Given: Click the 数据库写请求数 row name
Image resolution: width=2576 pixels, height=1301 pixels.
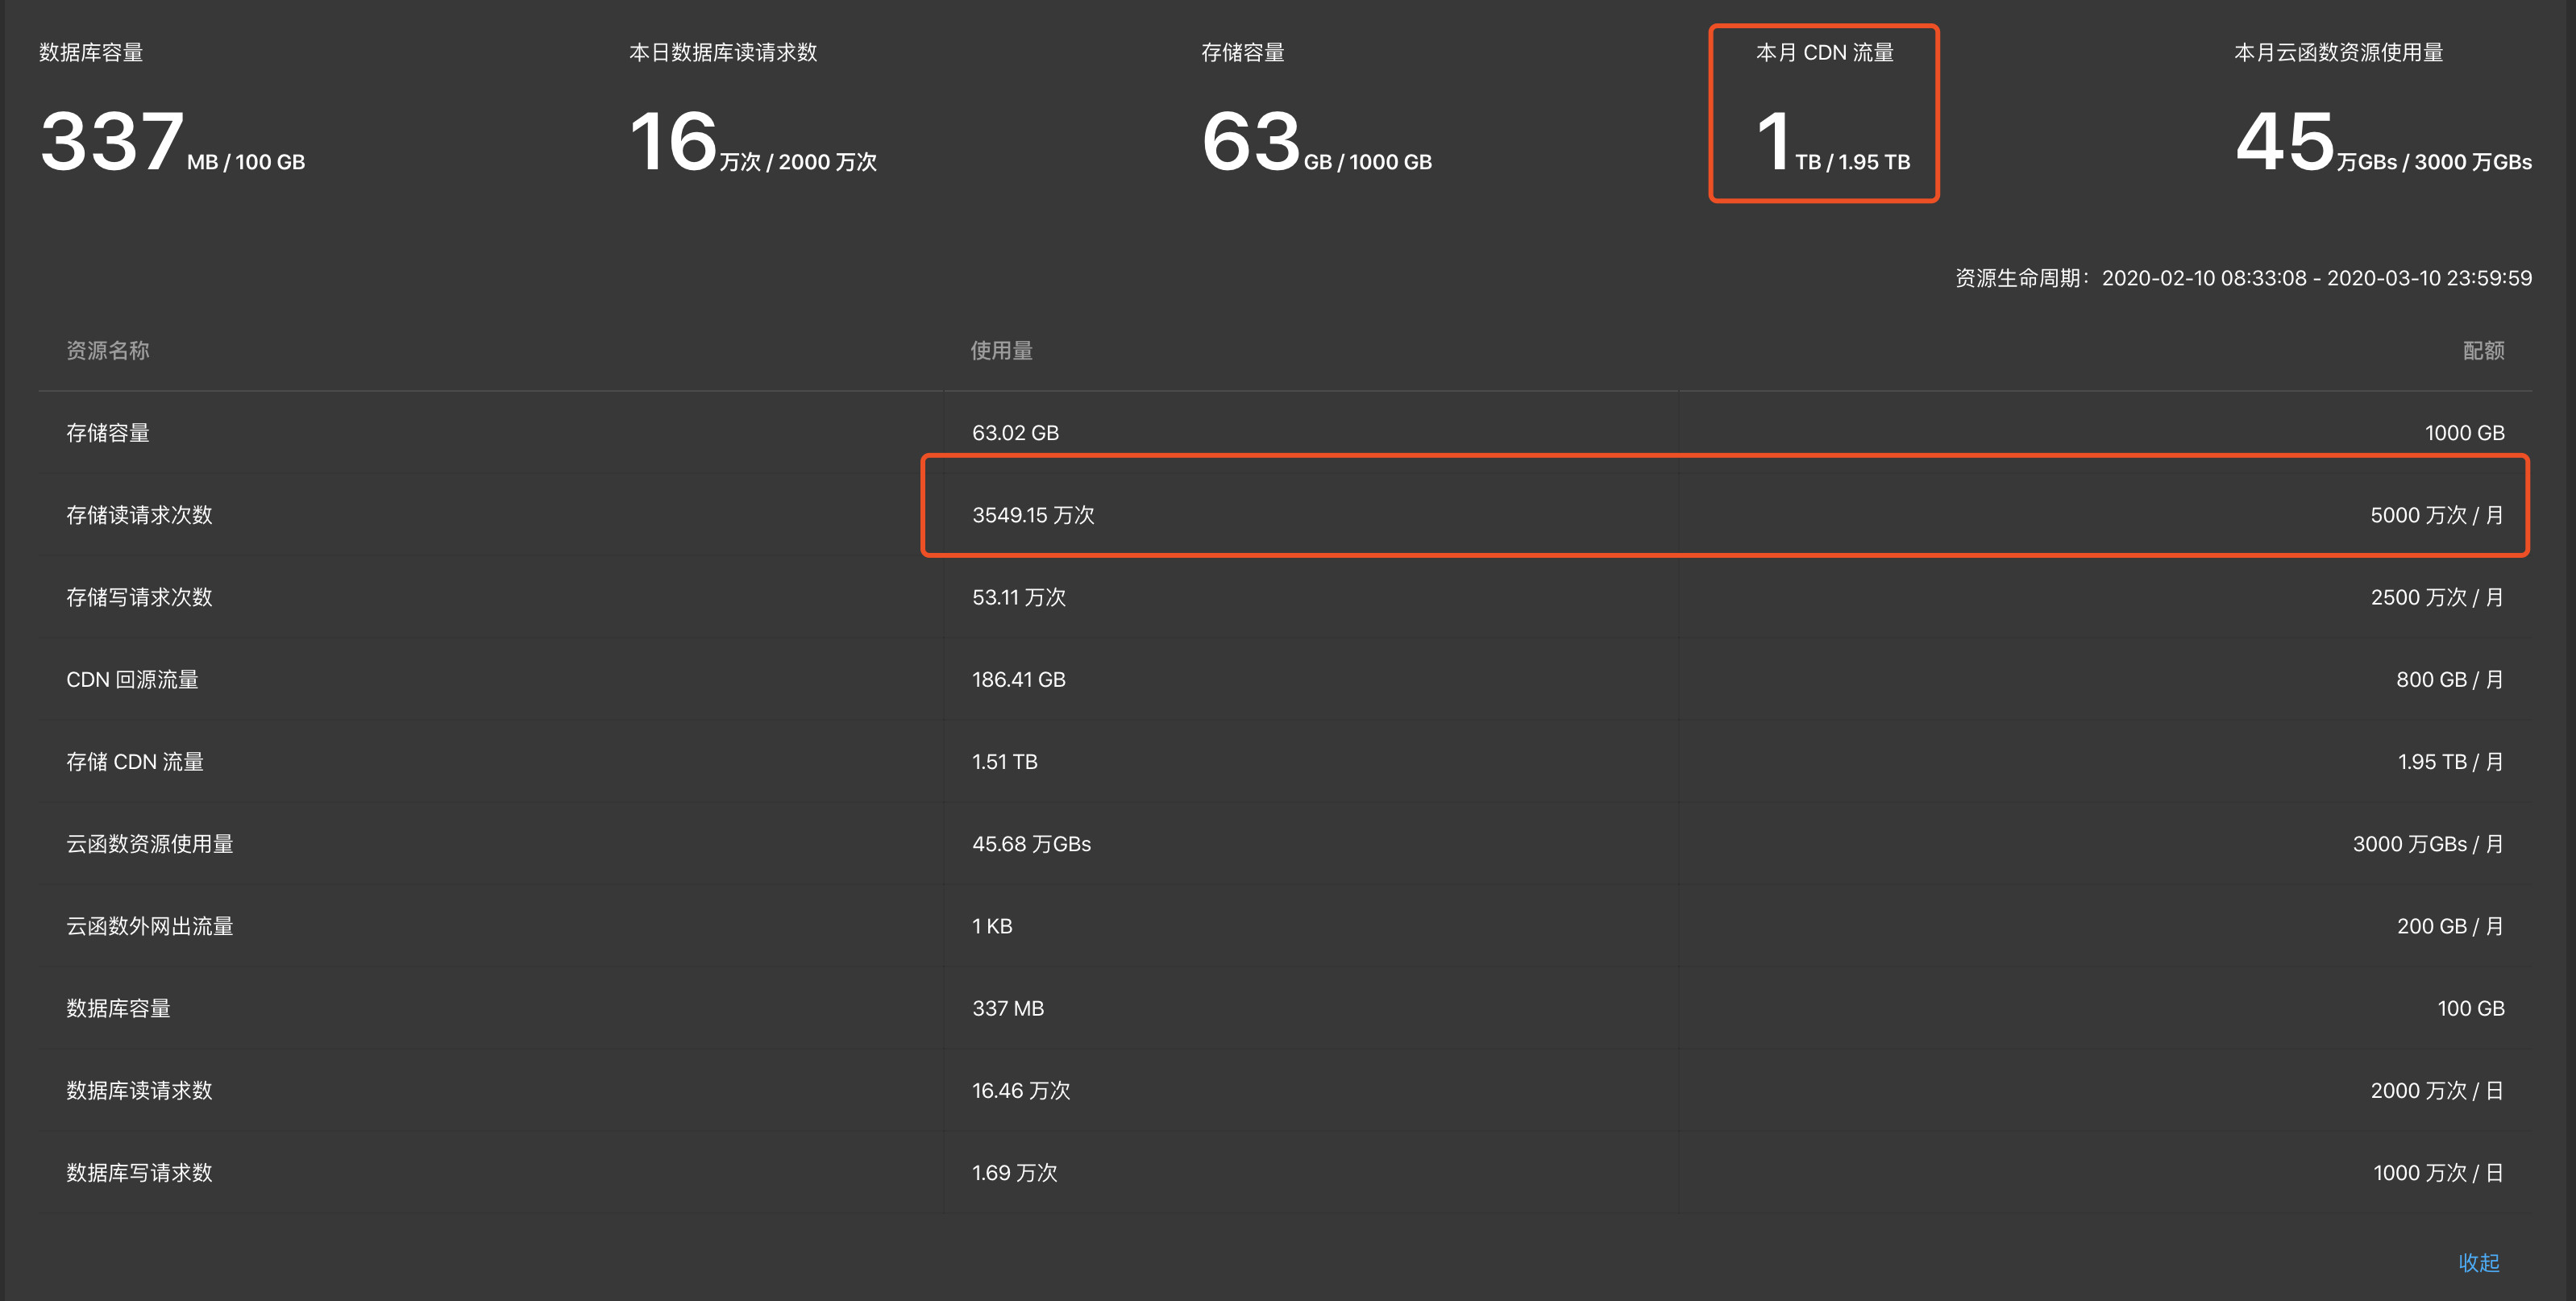Looking at the screenshot, I should click(139, 1172).
